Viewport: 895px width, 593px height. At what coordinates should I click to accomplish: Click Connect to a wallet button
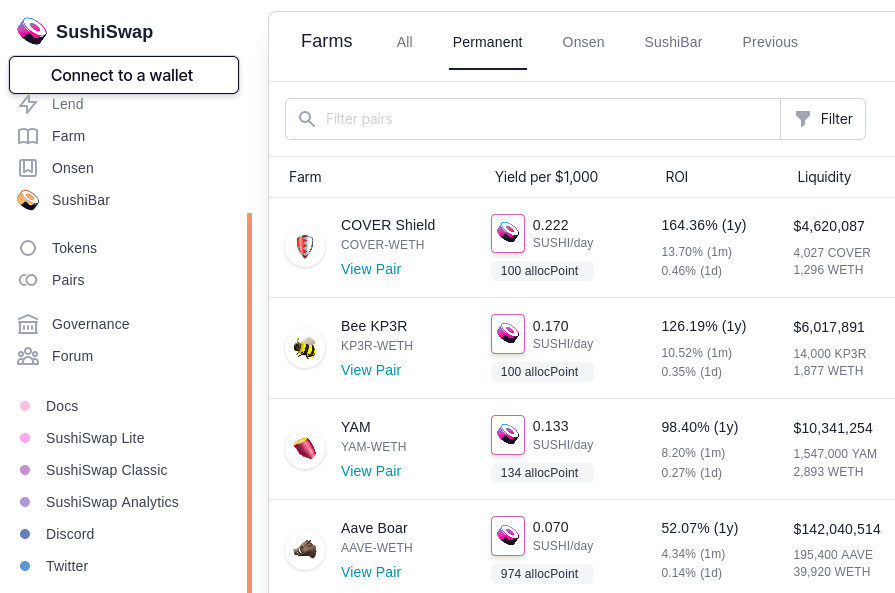tap(124, 75)
